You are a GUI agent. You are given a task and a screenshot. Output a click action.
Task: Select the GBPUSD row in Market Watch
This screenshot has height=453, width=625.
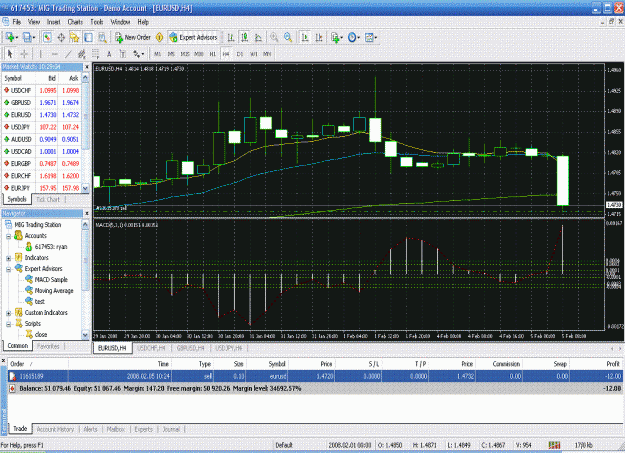point(41,102)
